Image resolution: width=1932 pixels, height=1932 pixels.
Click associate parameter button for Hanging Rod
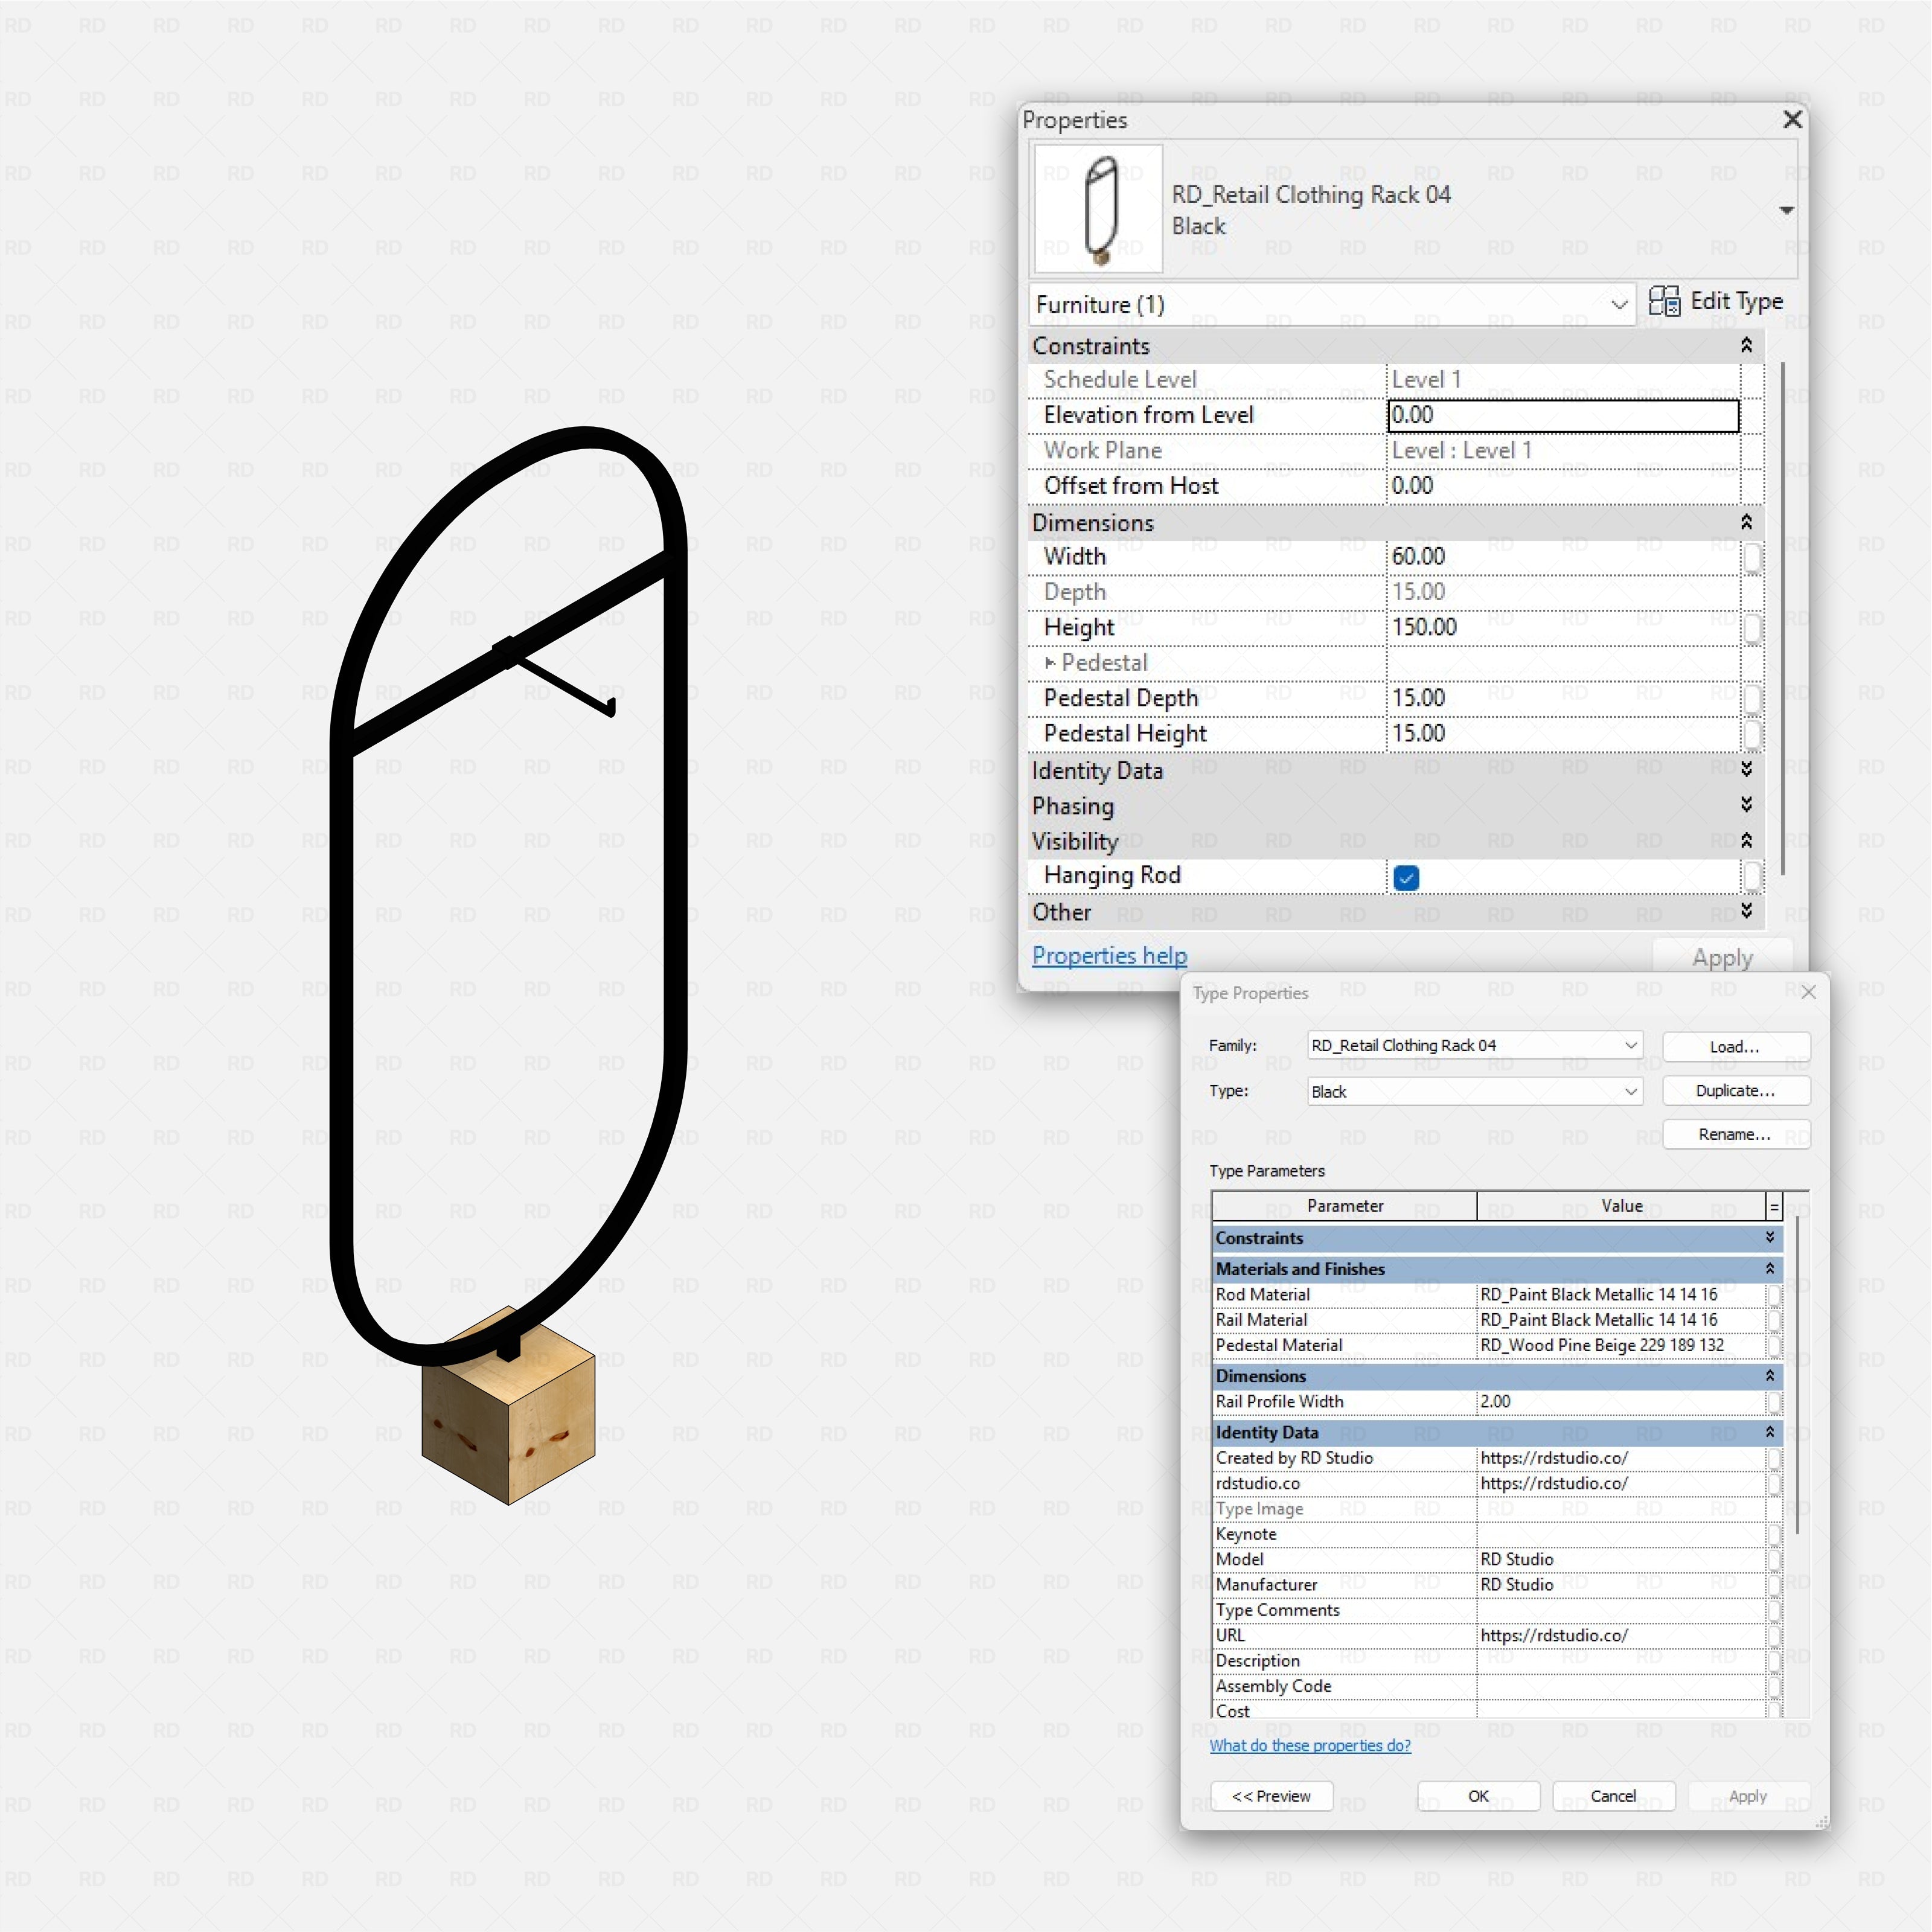pos(1752,877)
